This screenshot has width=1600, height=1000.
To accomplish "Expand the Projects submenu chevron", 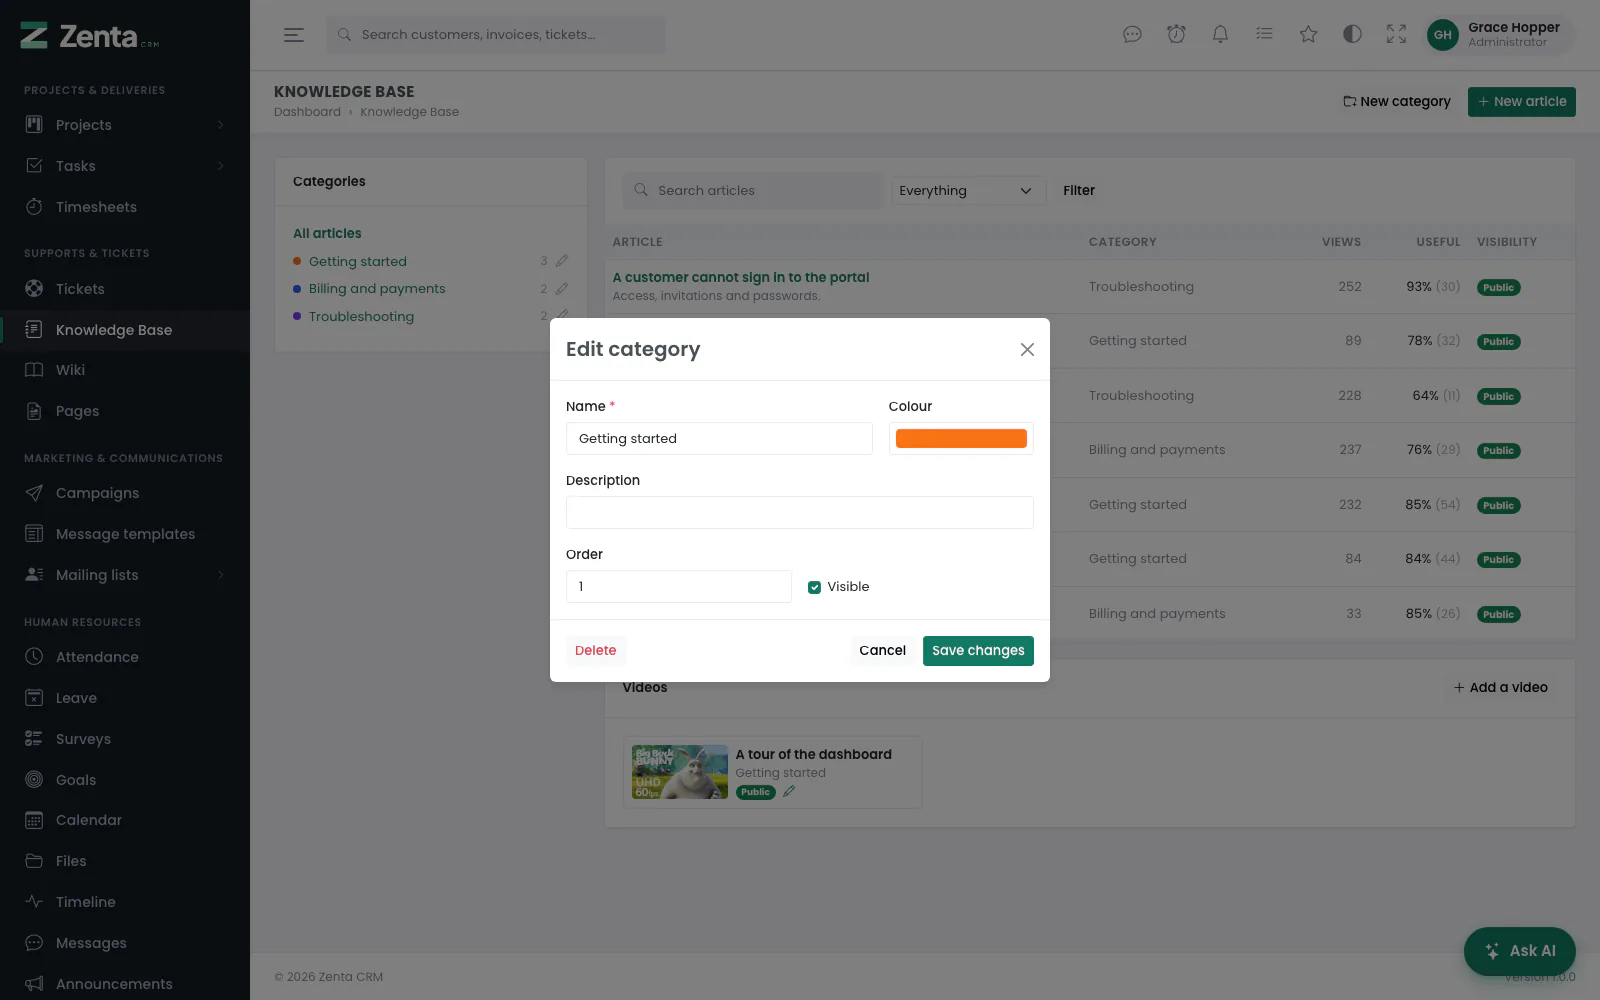I will pos(221,125).
